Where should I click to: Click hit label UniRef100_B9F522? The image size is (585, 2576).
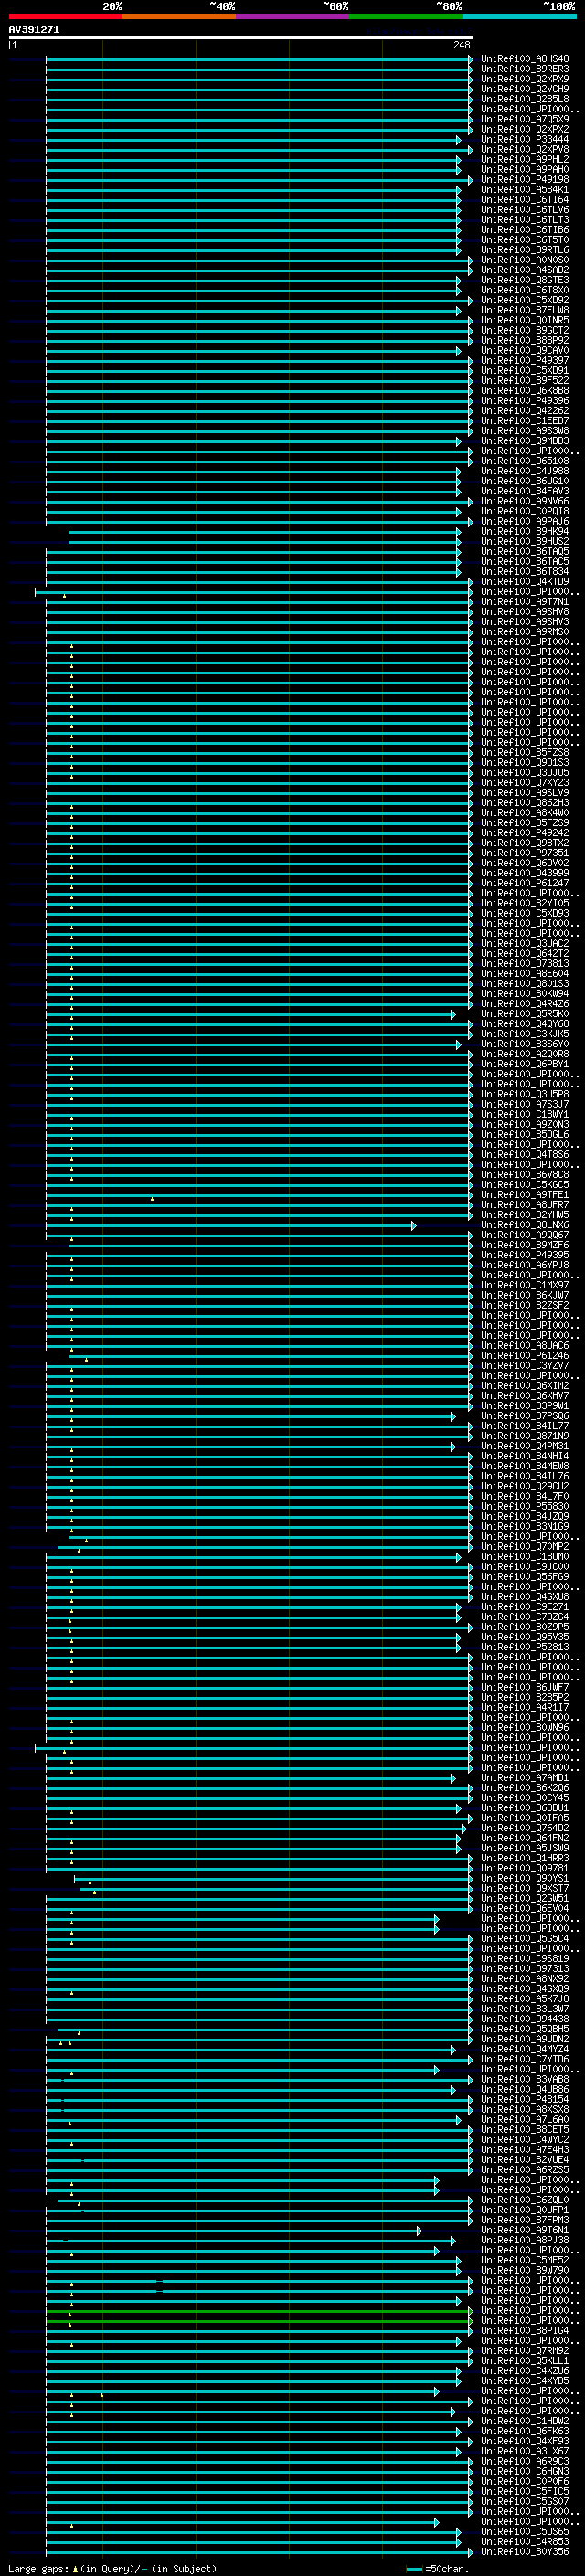[x=525, y=381]
